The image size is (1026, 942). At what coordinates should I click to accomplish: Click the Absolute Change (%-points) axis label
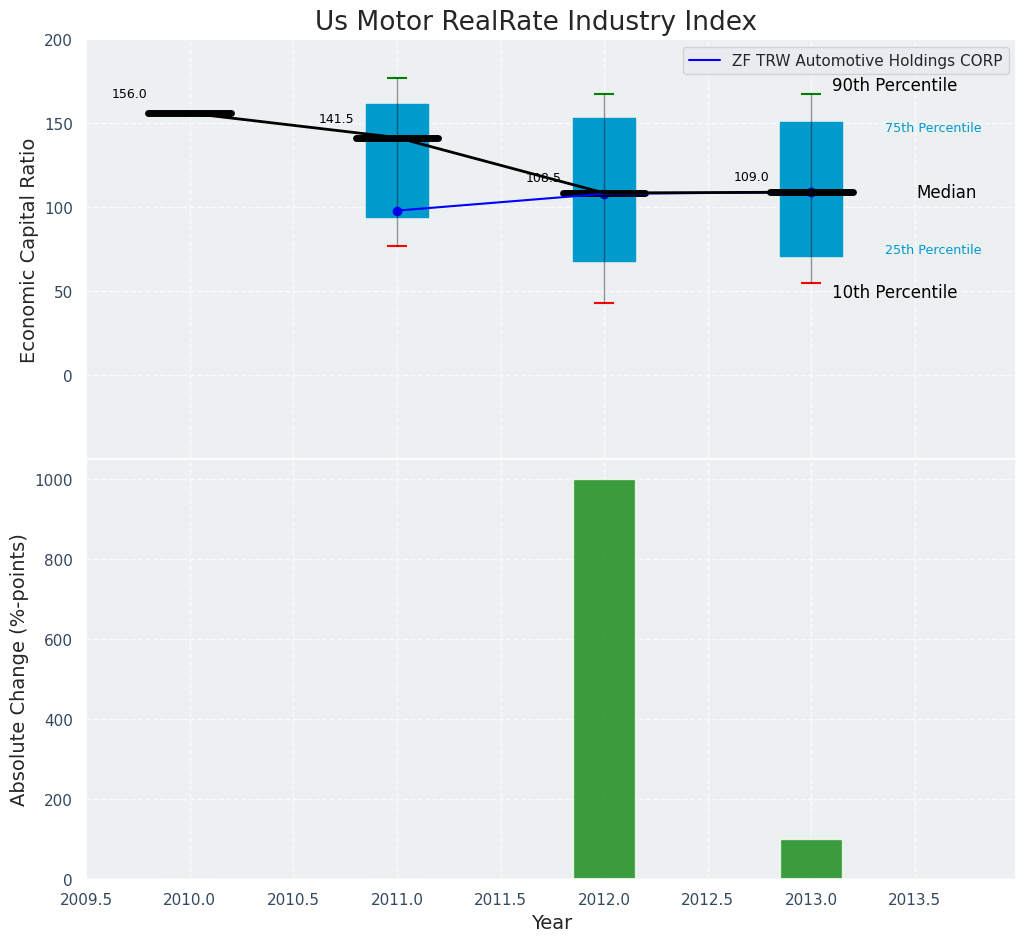pyautogui.click(x=19, y=669)
